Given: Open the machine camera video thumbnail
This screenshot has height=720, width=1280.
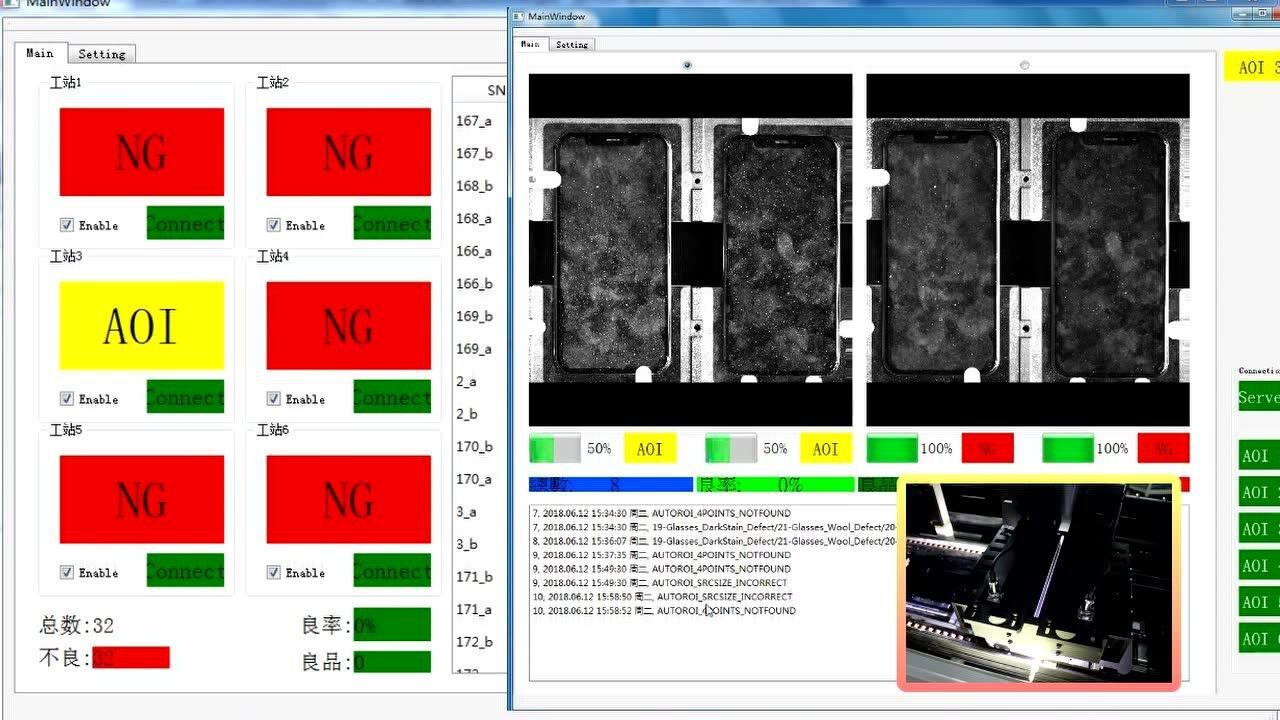Looking at the screenshot, I should [x=1038, y=583].
